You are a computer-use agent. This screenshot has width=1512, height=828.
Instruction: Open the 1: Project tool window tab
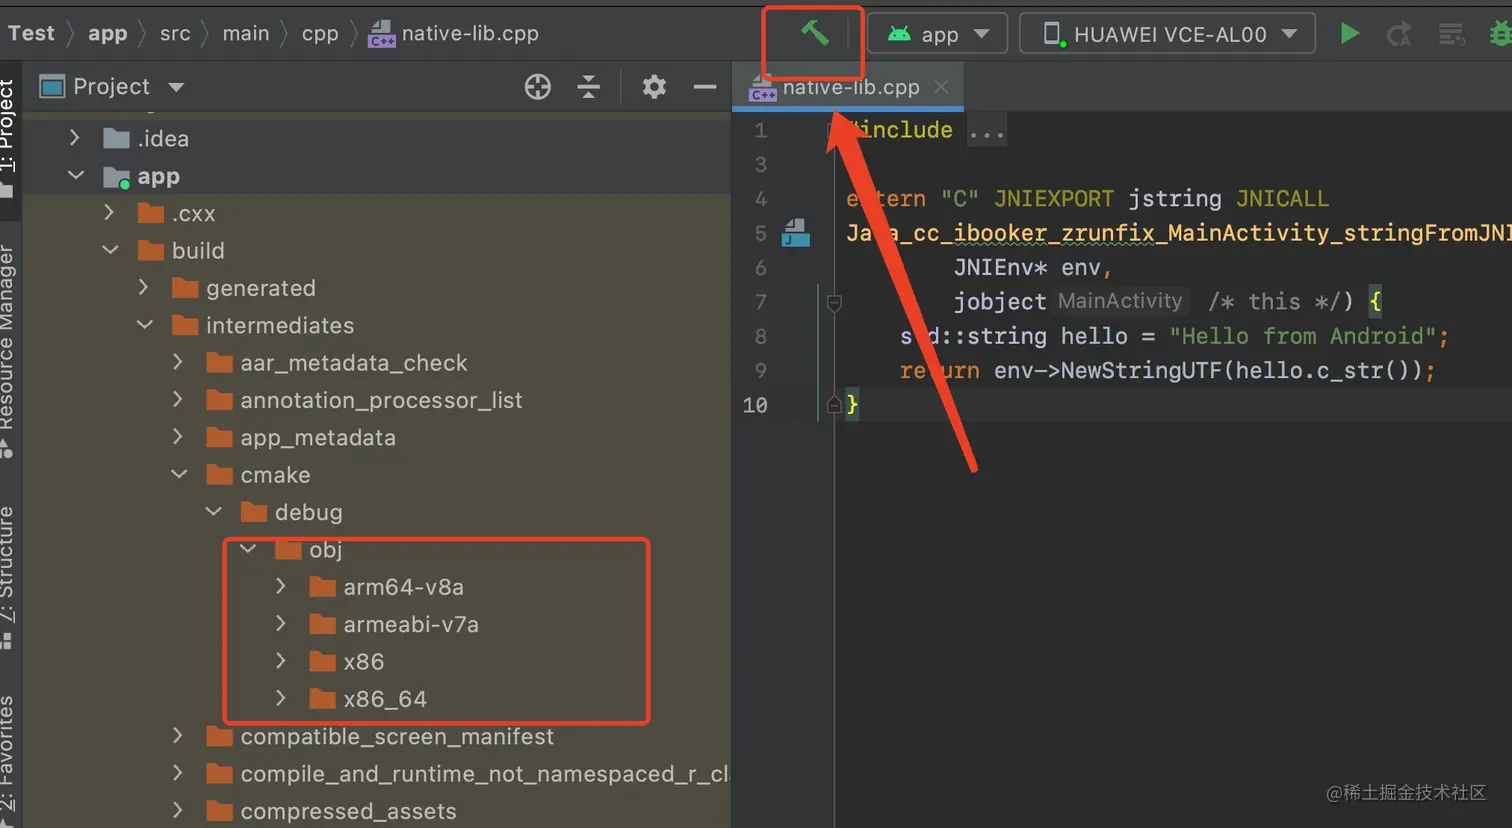click(8, 138)
